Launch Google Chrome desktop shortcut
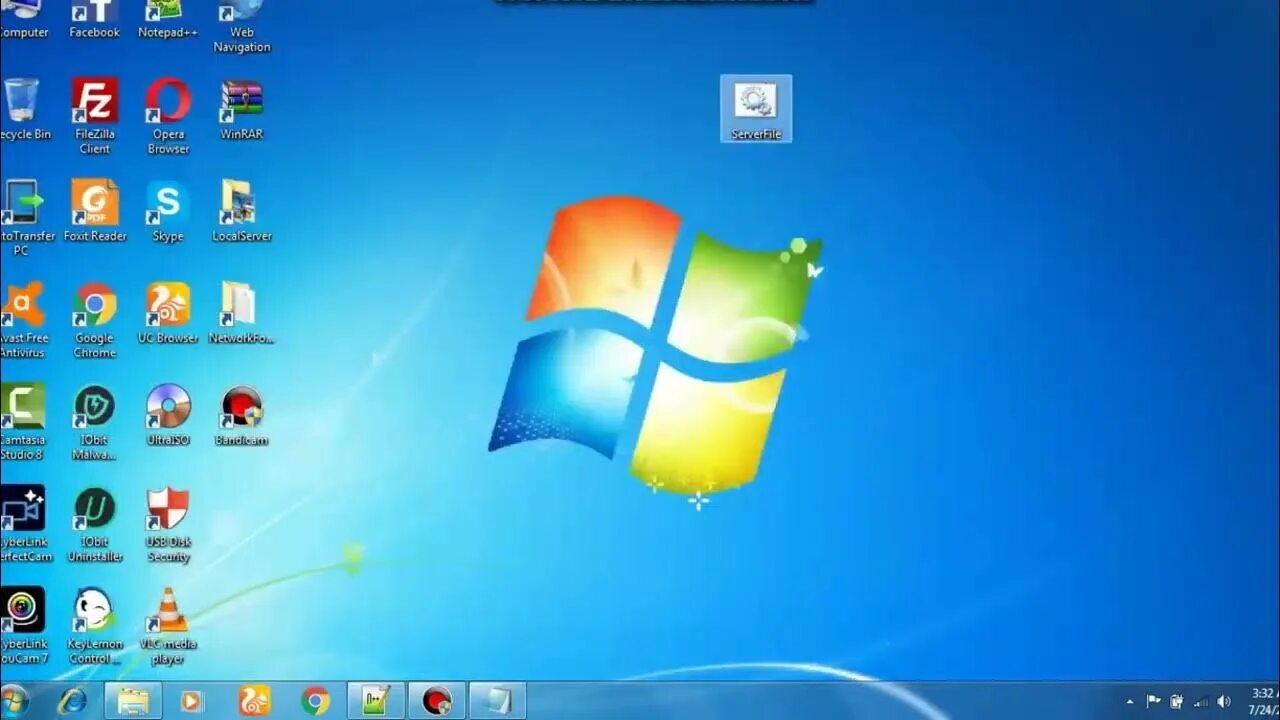Screen dimensions: 1280x720 (95, 320)
